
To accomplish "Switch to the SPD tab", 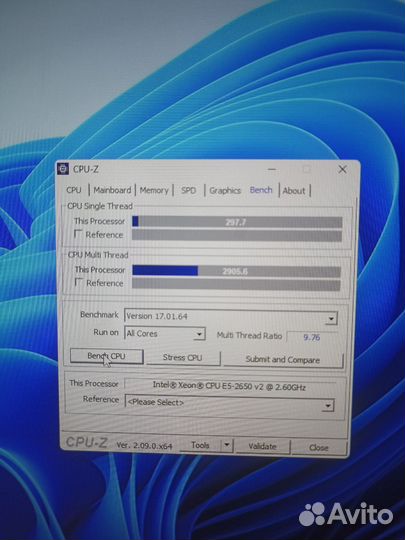I will [x=188, y=190].
